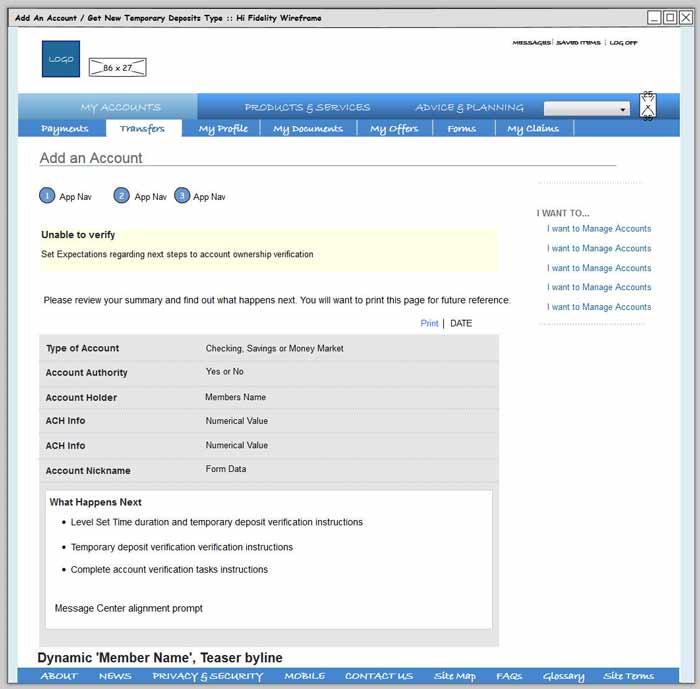Click the Print link
The image size is (700, 689).
[x=429, y=323]
